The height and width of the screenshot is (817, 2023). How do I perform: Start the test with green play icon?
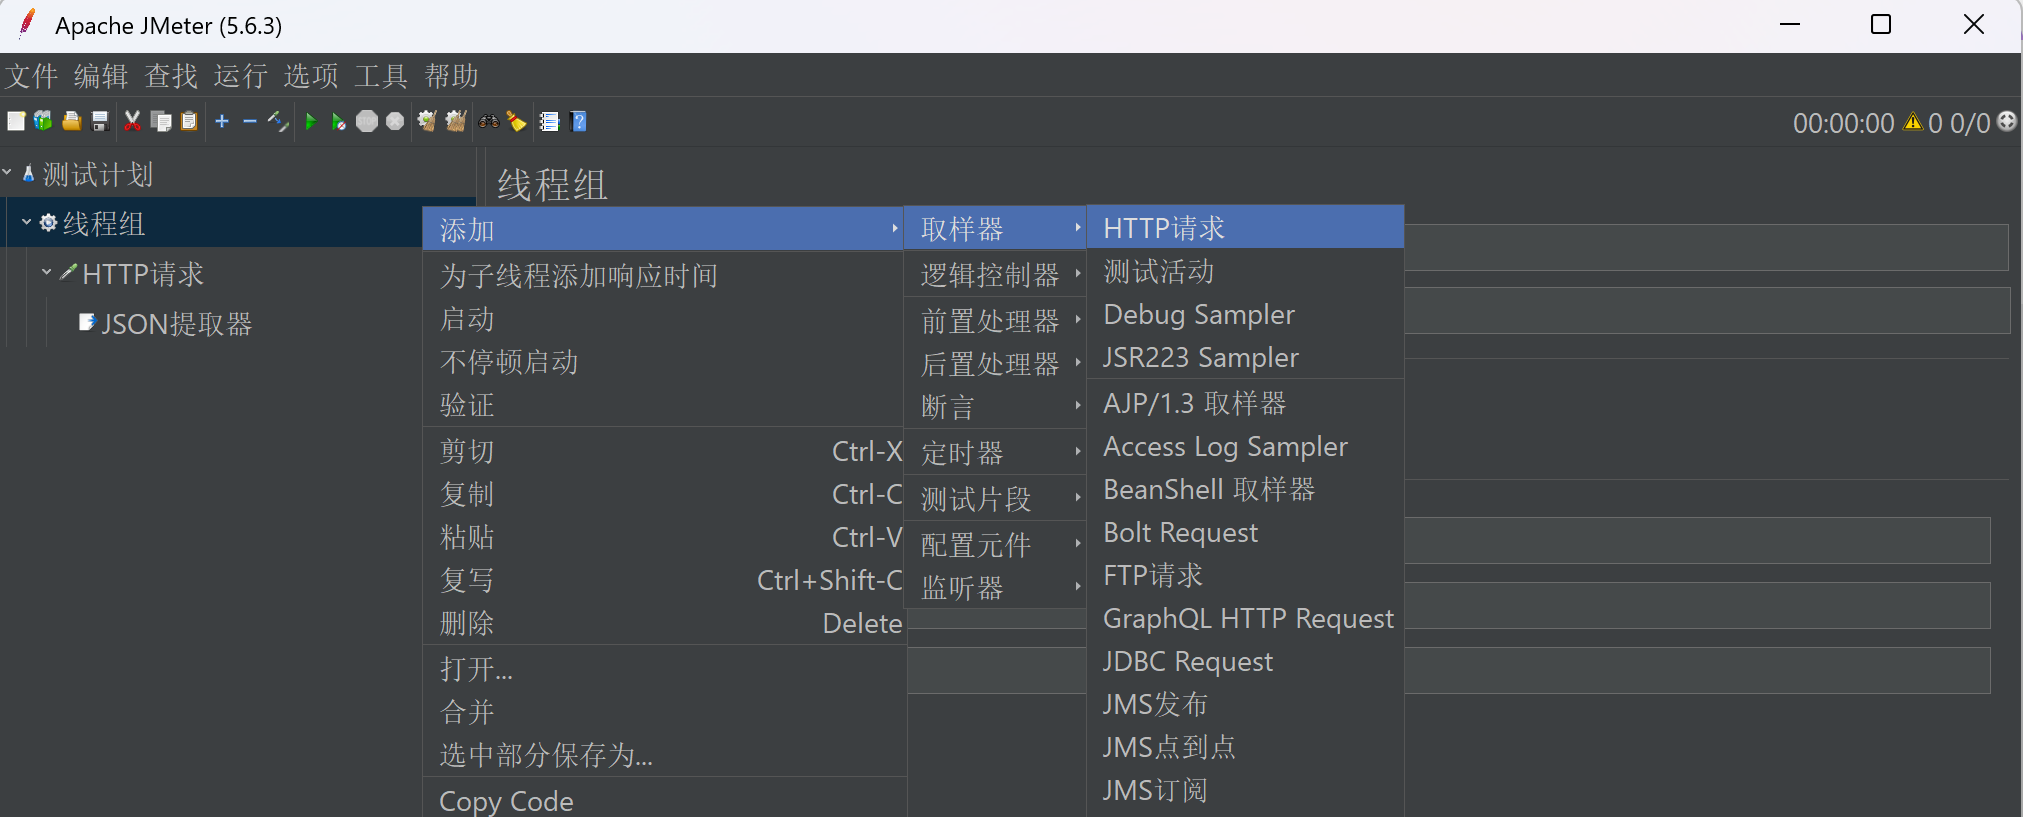point(311,121)
